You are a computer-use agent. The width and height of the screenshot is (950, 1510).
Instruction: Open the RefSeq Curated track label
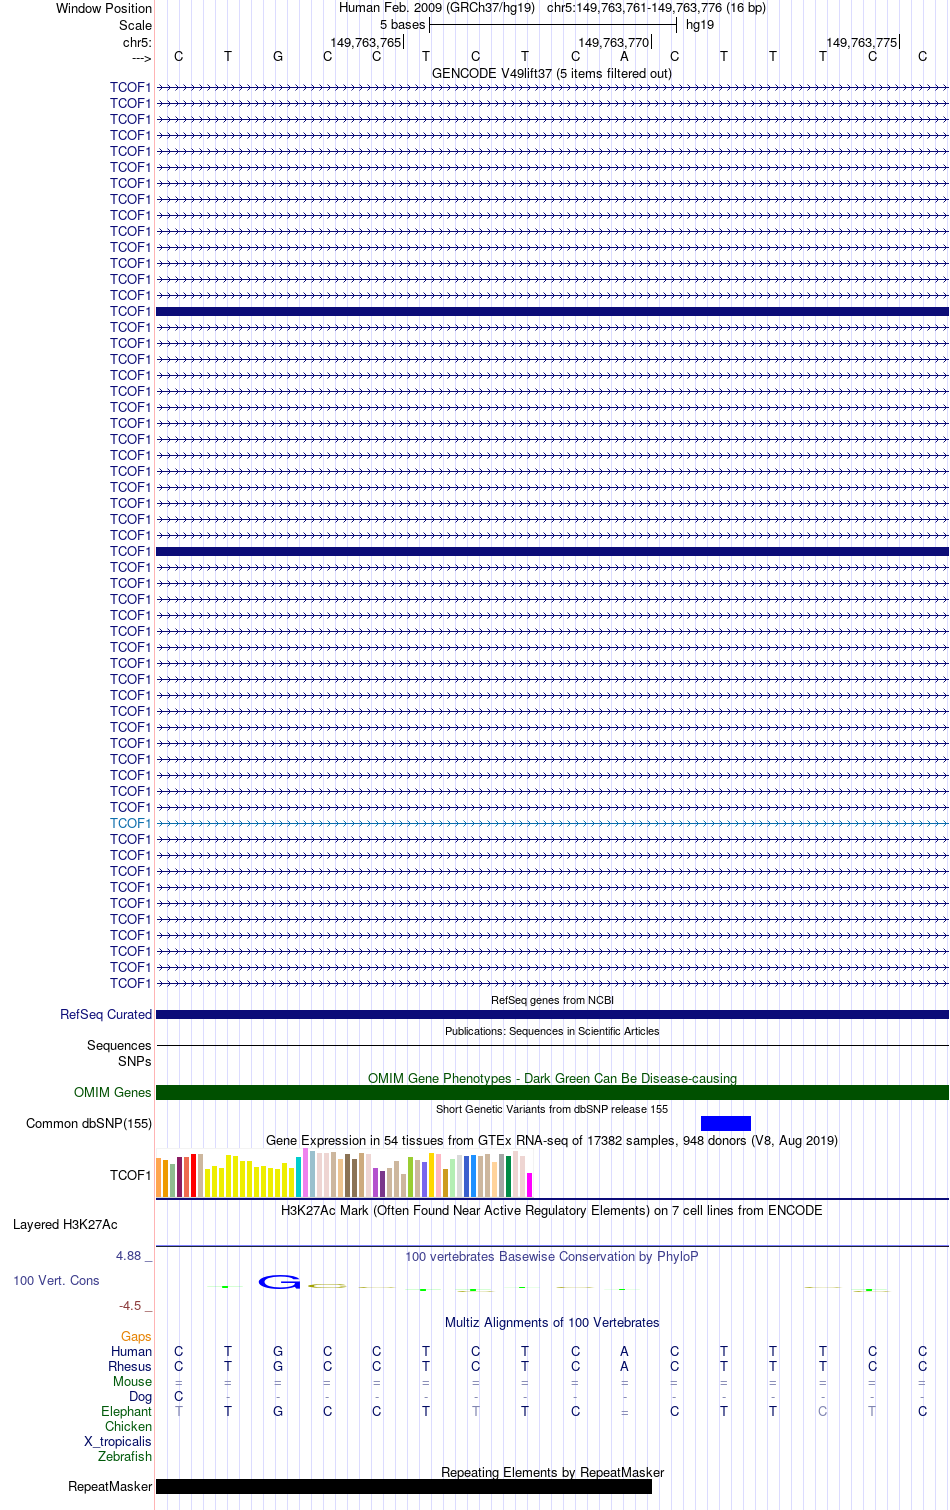pos(106,1014)
